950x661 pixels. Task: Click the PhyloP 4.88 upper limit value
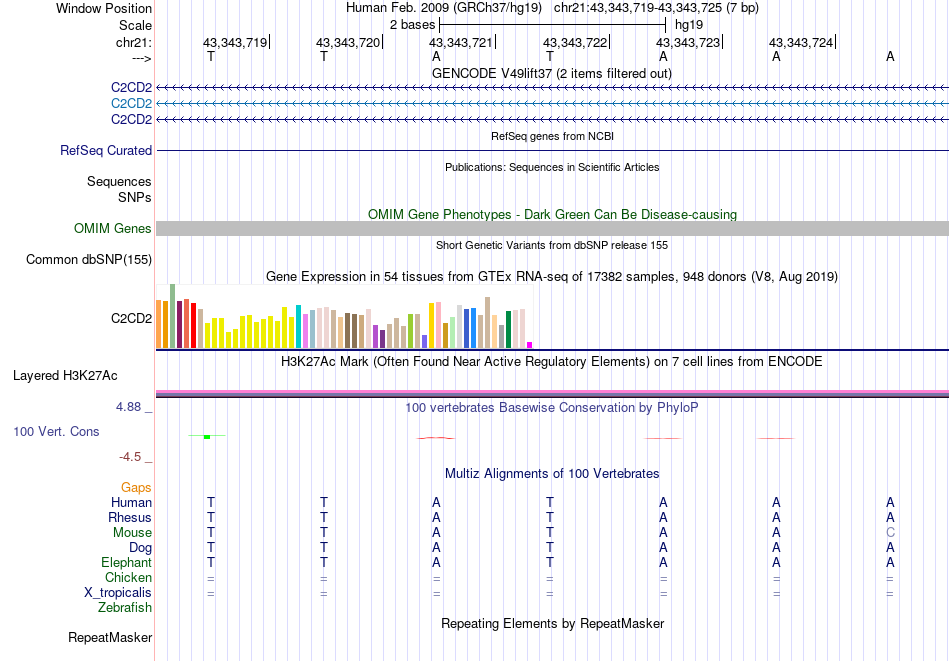[128, 407]
